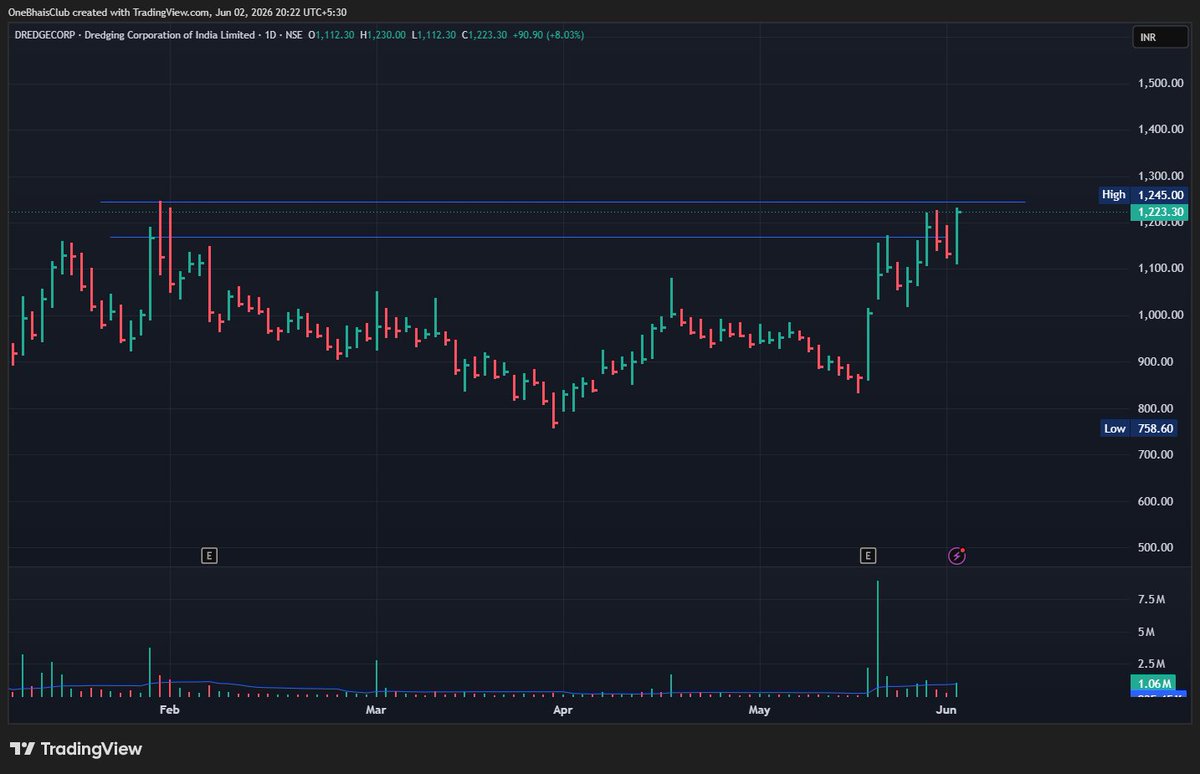
Task: Click the 2.5M volume axis label
Action: 1152,664
